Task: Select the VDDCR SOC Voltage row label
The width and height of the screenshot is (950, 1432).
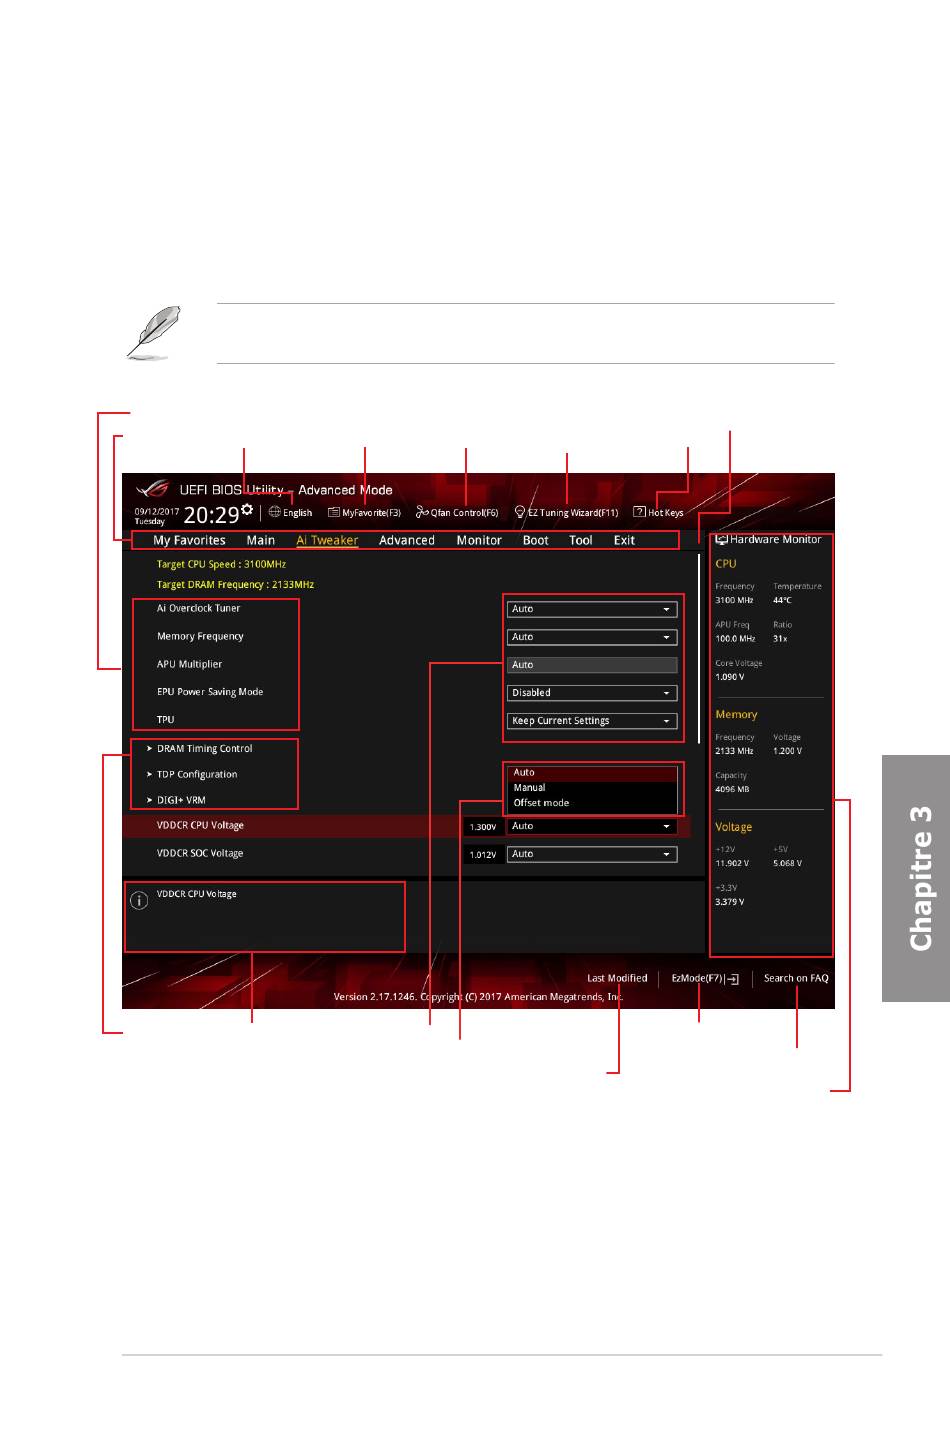Action: (x=200, y=854)
